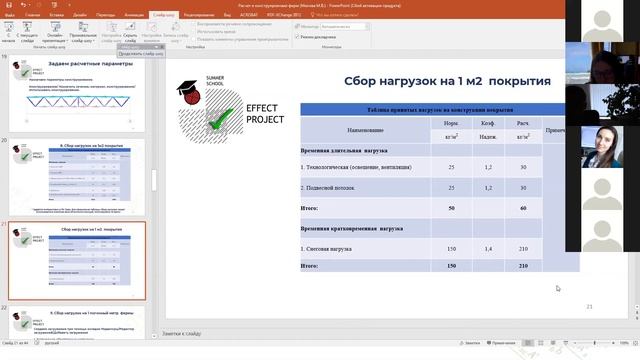Click zoom out minus button
Image resolution: width=640 pixels, height=360 pixels.
(x=575, y=343)
